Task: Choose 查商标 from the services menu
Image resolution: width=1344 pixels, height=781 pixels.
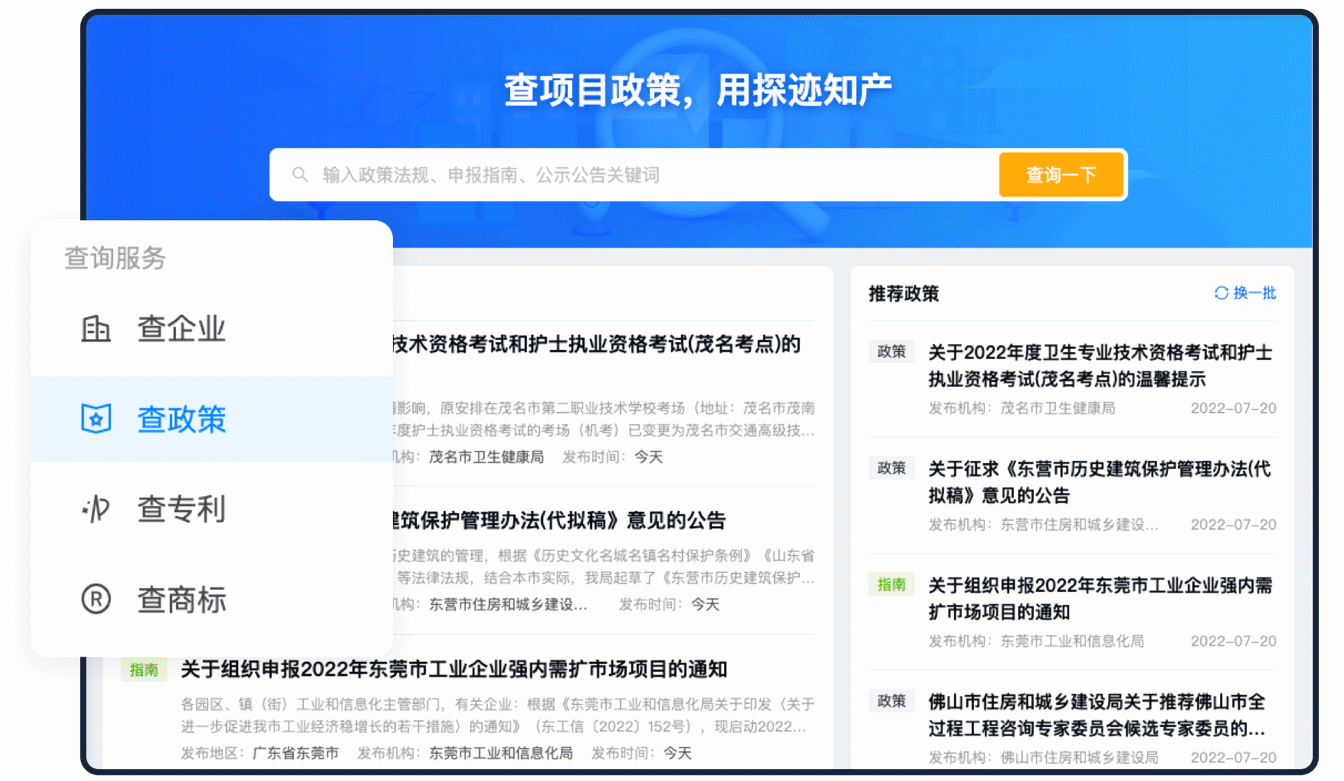Action: (181, 599)
